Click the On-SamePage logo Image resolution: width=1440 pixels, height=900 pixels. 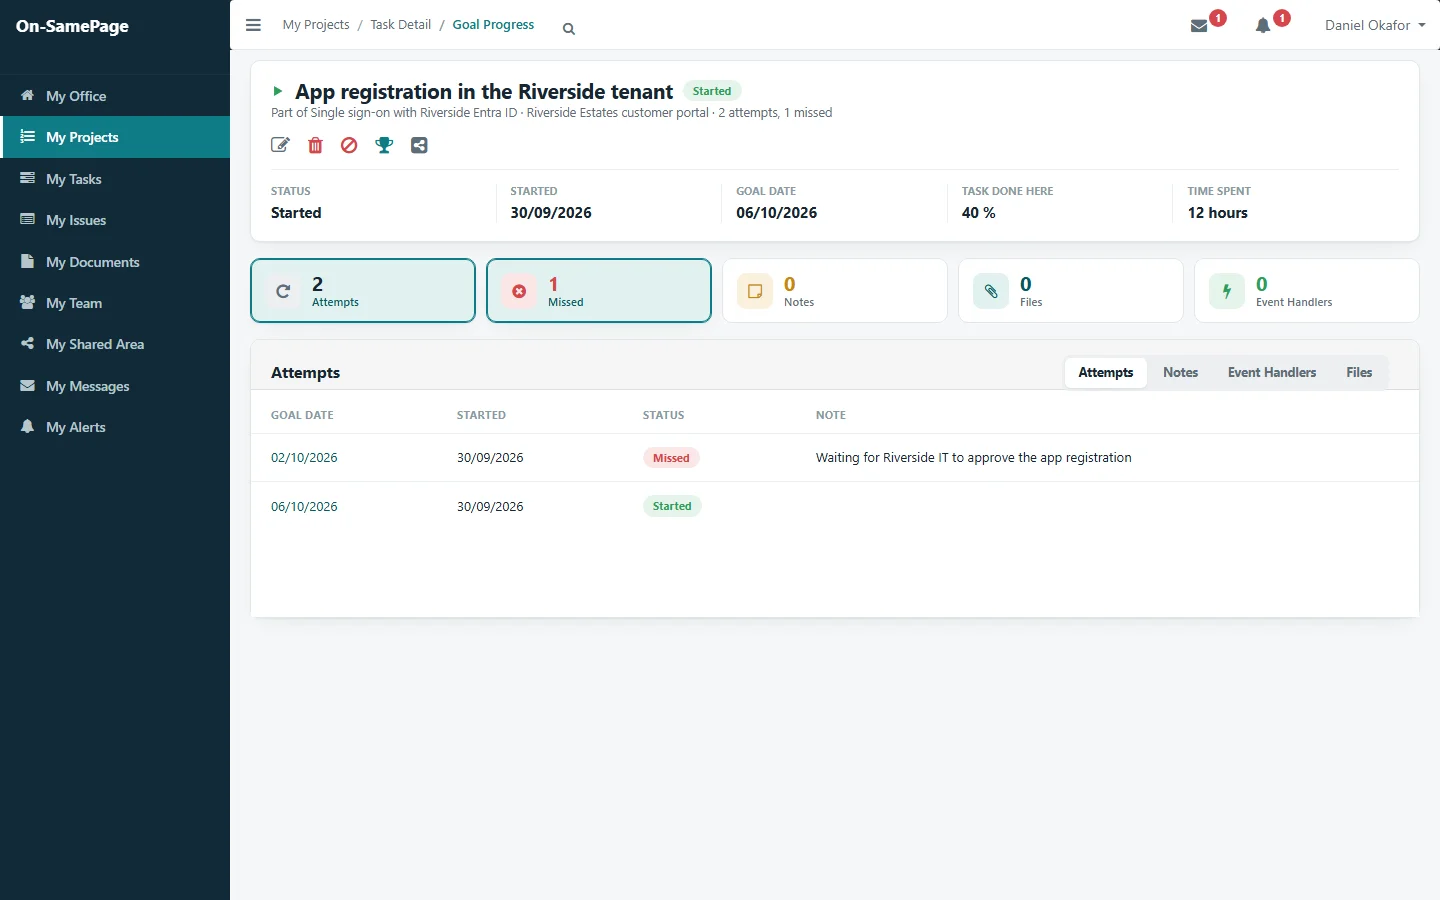(72, 26)
